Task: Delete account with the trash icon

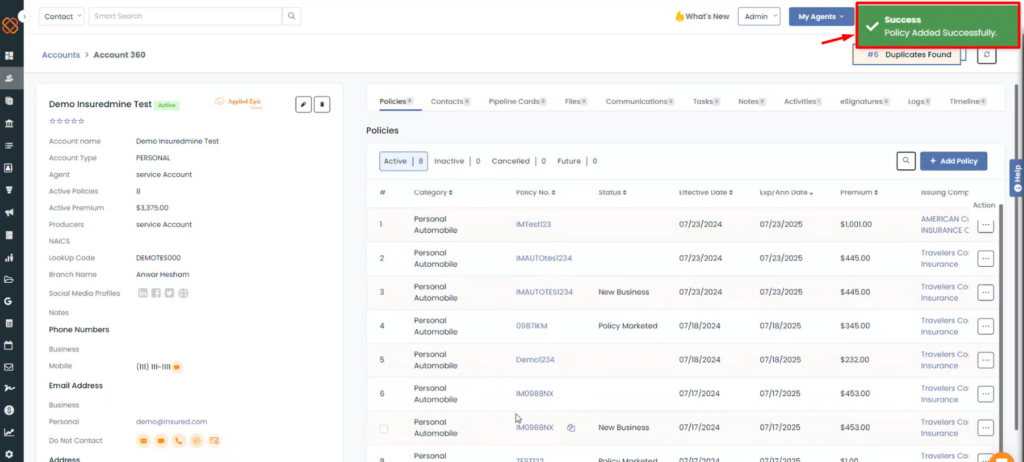Action: click(x=322, y=104)
